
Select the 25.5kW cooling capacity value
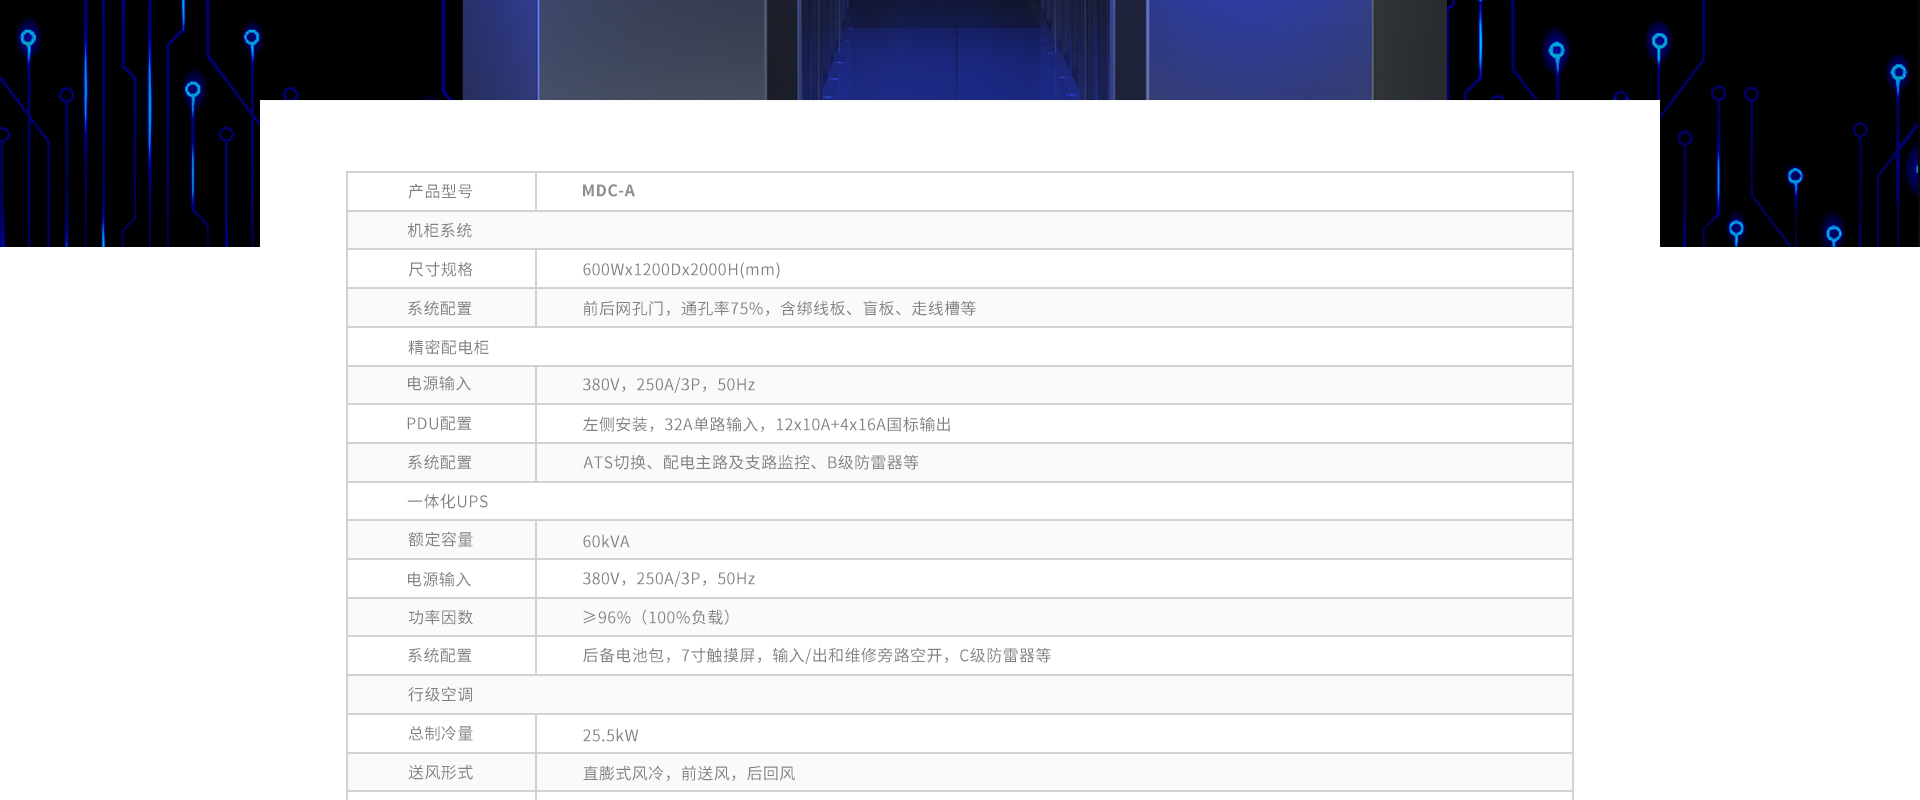610,735
